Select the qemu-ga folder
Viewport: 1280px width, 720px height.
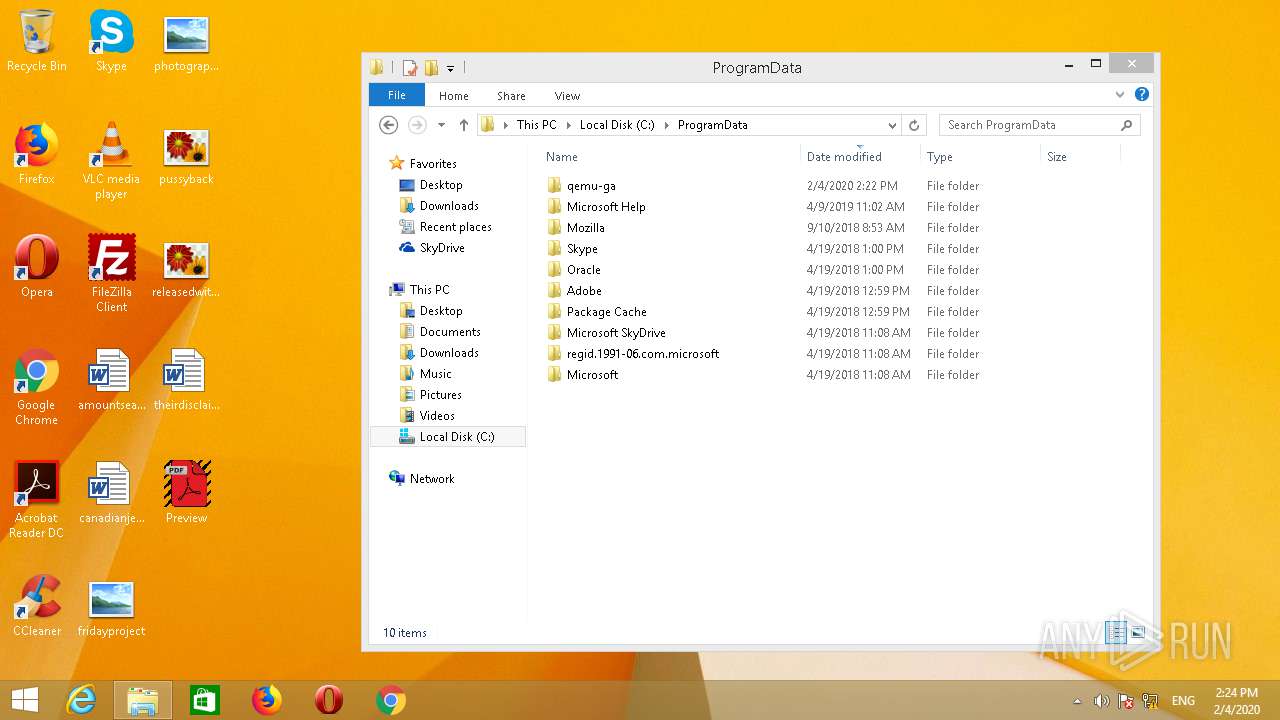click(590, 186)
